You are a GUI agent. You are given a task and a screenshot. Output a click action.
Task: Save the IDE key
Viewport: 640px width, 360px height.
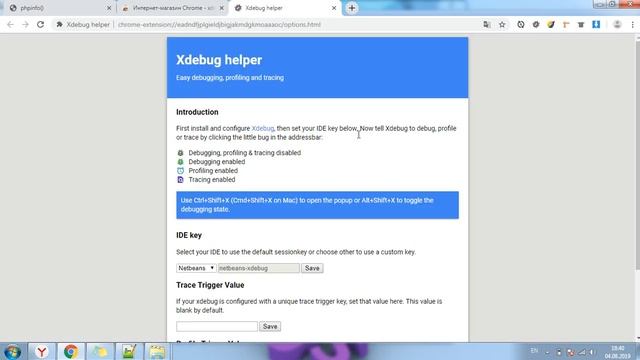click(x=312, y=268)
